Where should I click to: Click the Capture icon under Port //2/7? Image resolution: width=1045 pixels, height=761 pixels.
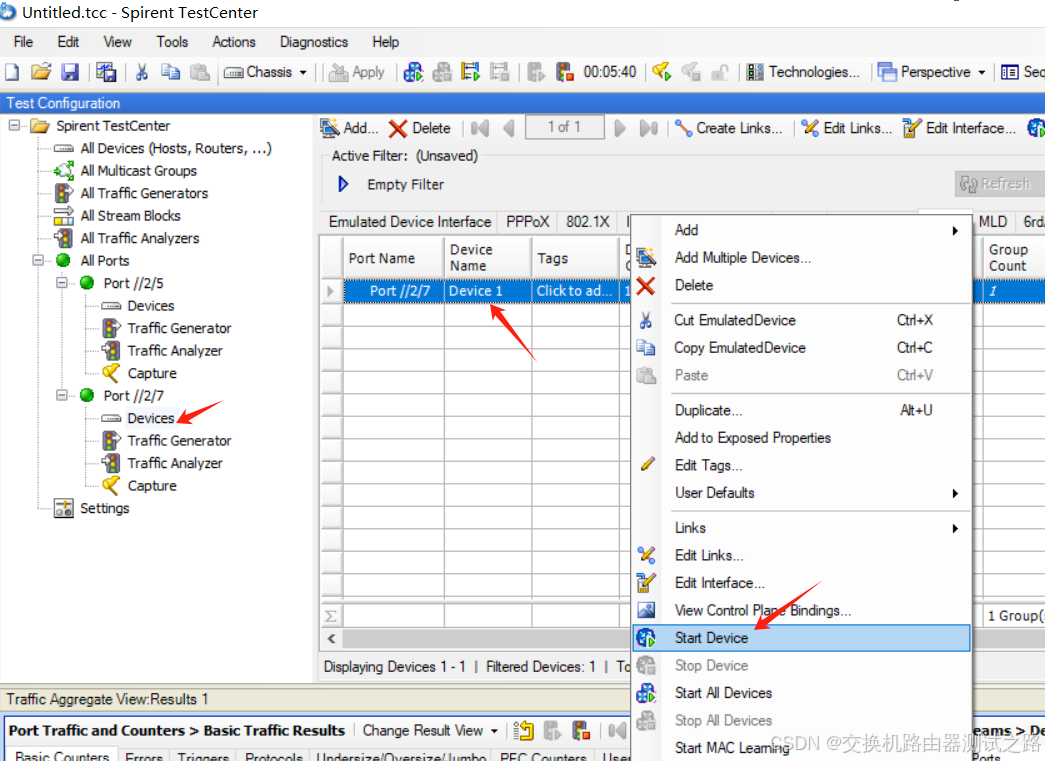point(111,485)
